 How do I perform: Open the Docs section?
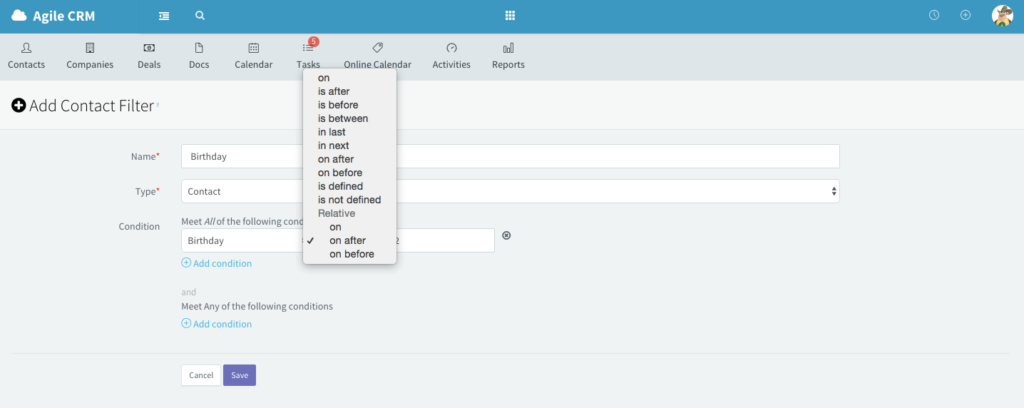[x=199, y=55]
